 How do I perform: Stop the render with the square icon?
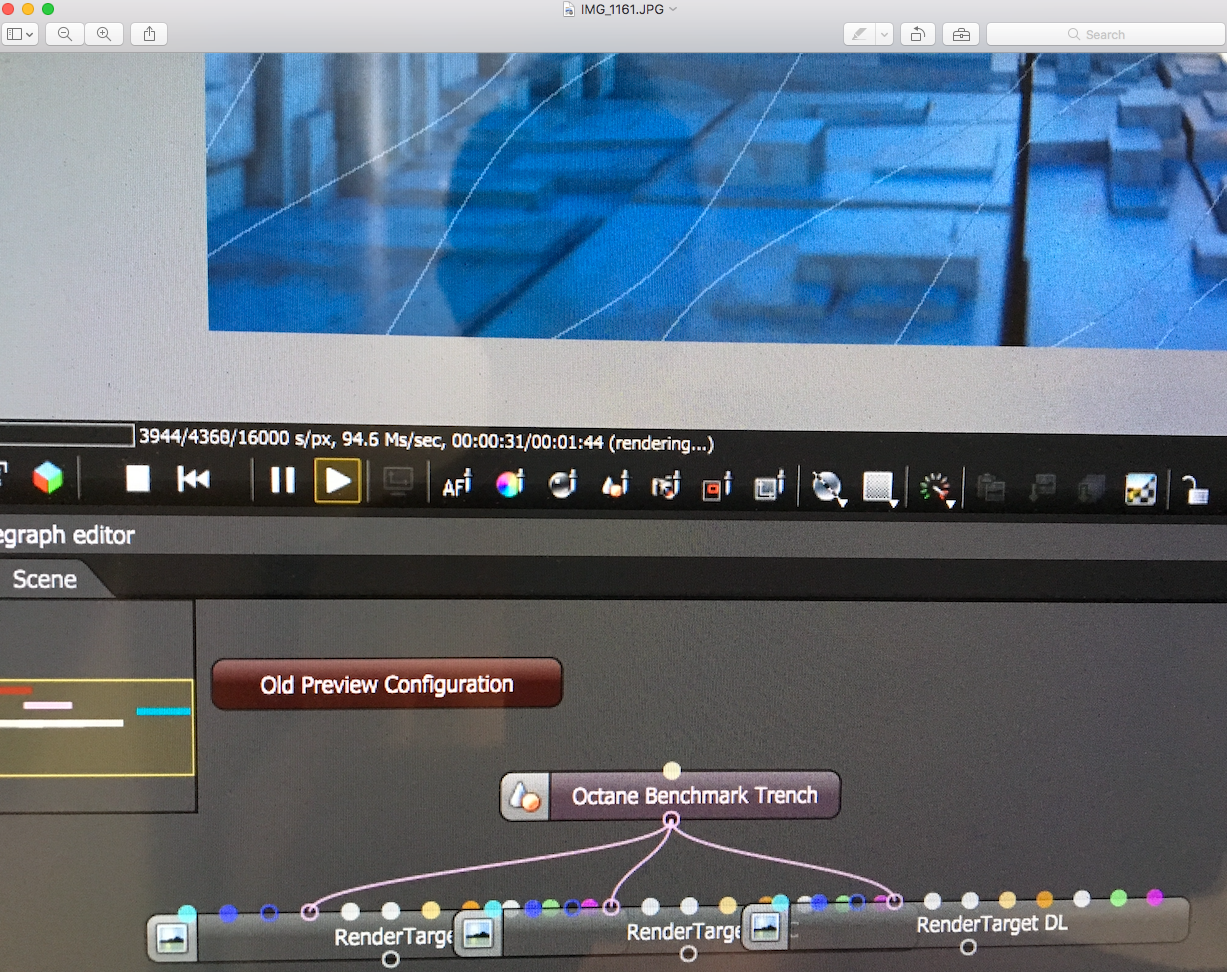[138, 479]
